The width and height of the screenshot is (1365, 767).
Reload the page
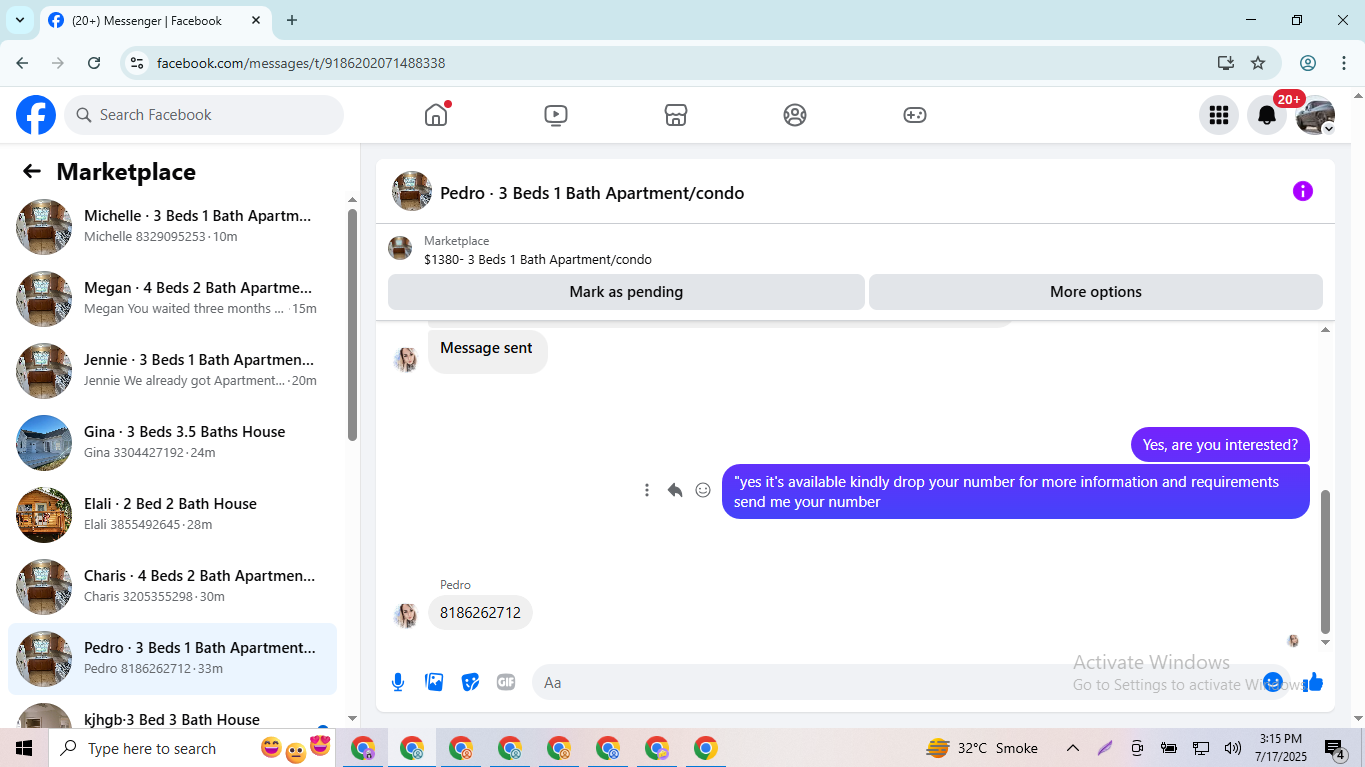(x=94, y=63)
